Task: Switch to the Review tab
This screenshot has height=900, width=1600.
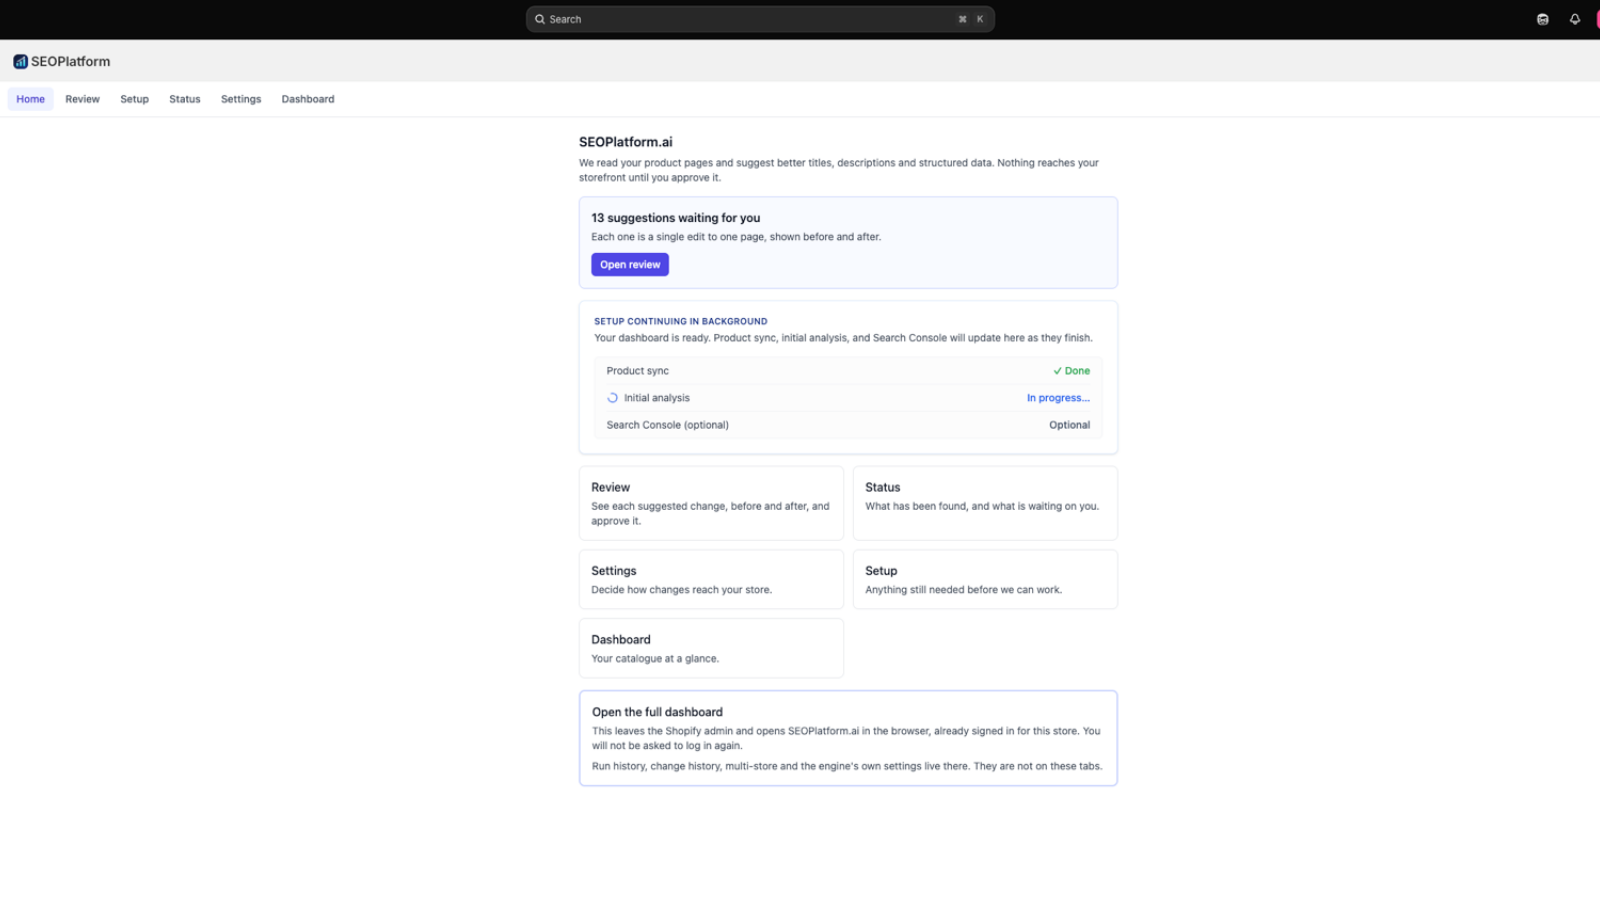Action: point(82,99)
